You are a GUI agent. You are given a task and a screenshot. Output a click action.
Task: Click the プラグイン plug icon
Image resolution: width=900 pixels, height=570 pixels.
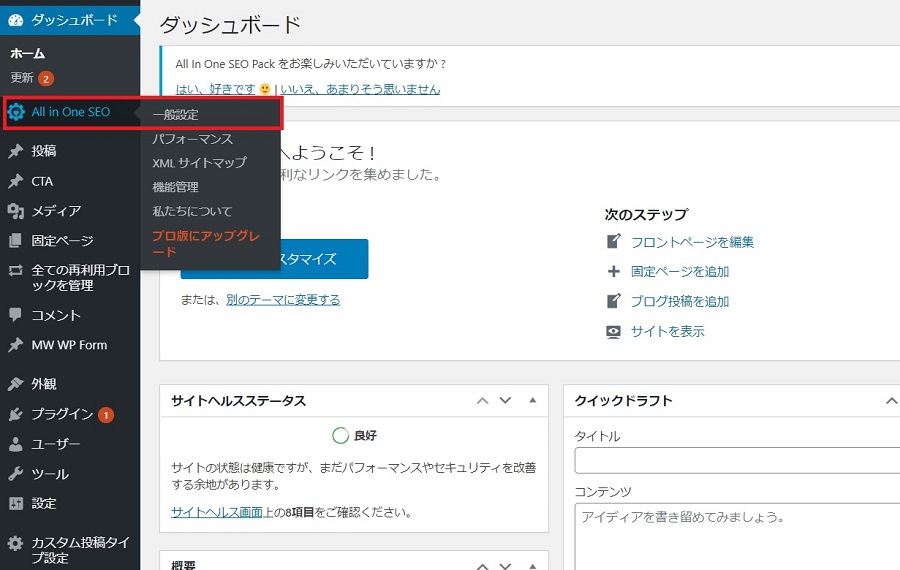pos(15,414)
